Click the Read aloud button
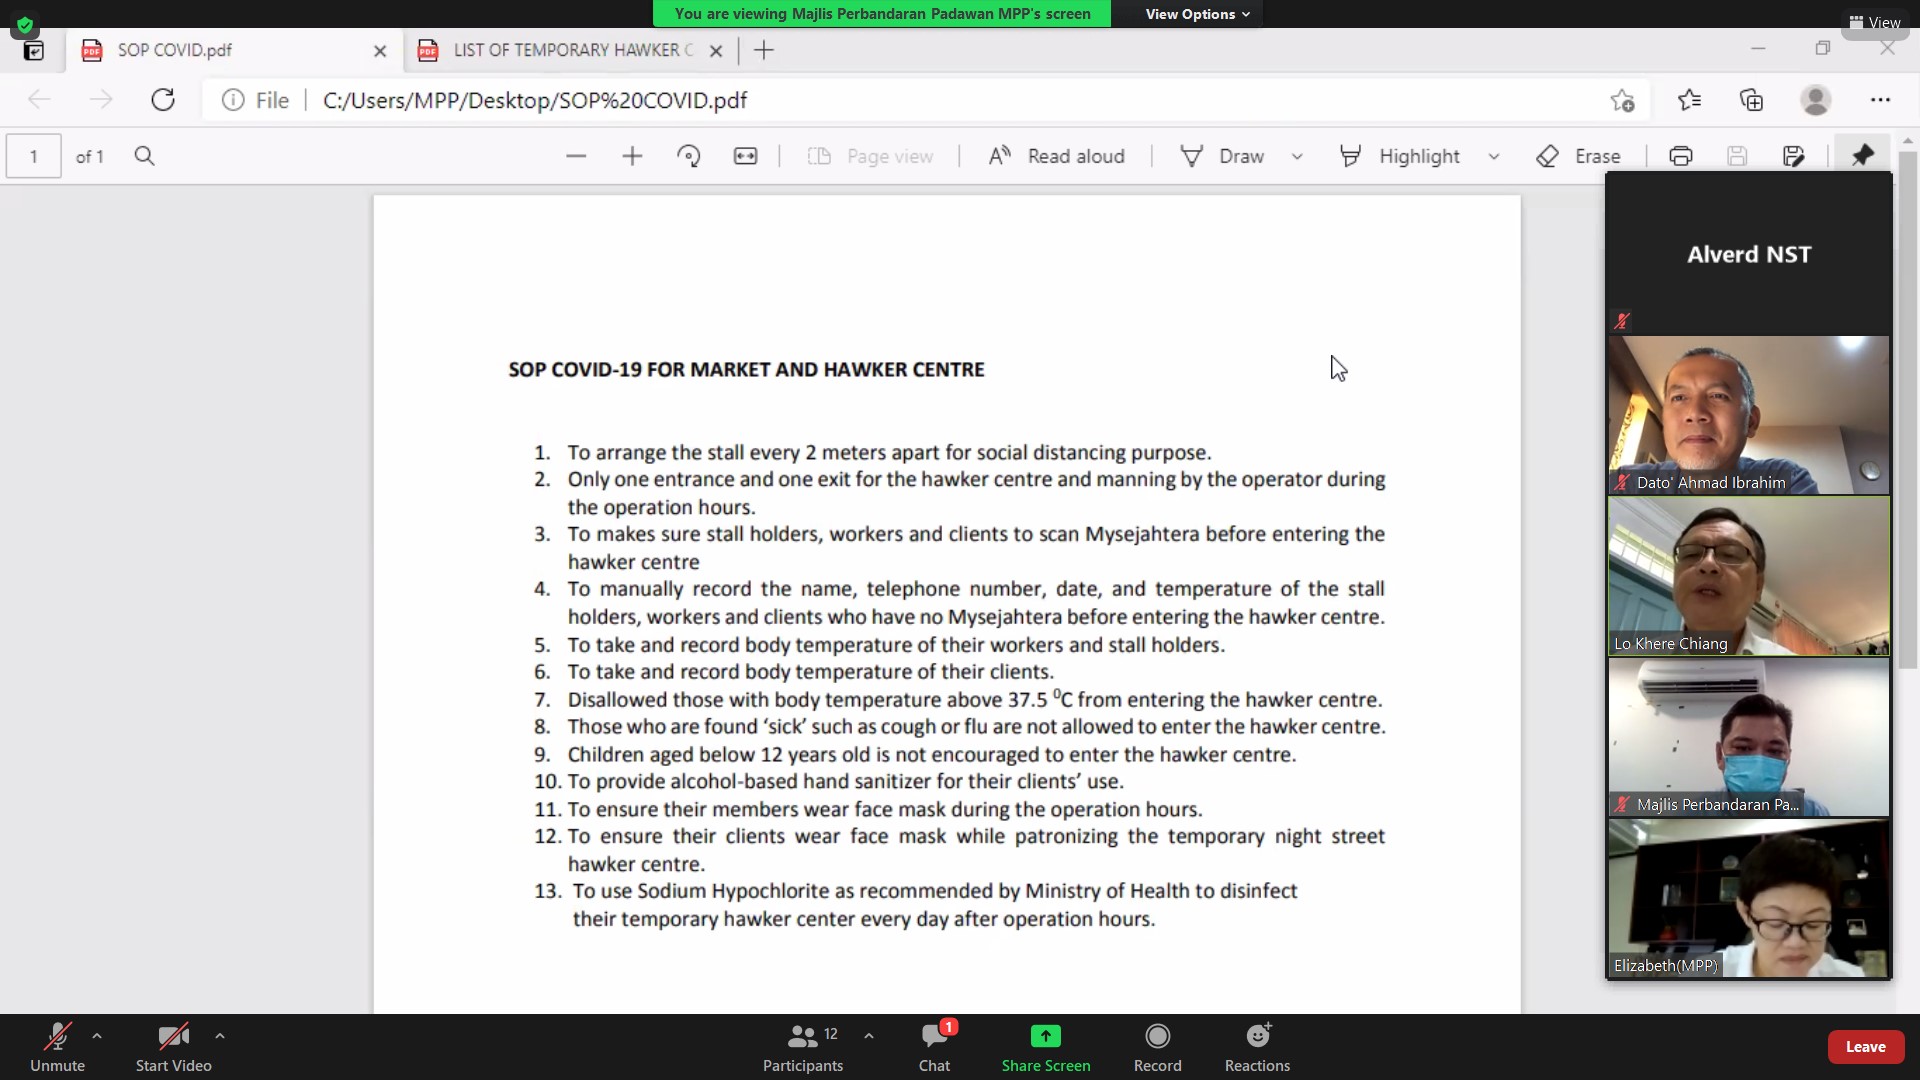 [1057, 156]
